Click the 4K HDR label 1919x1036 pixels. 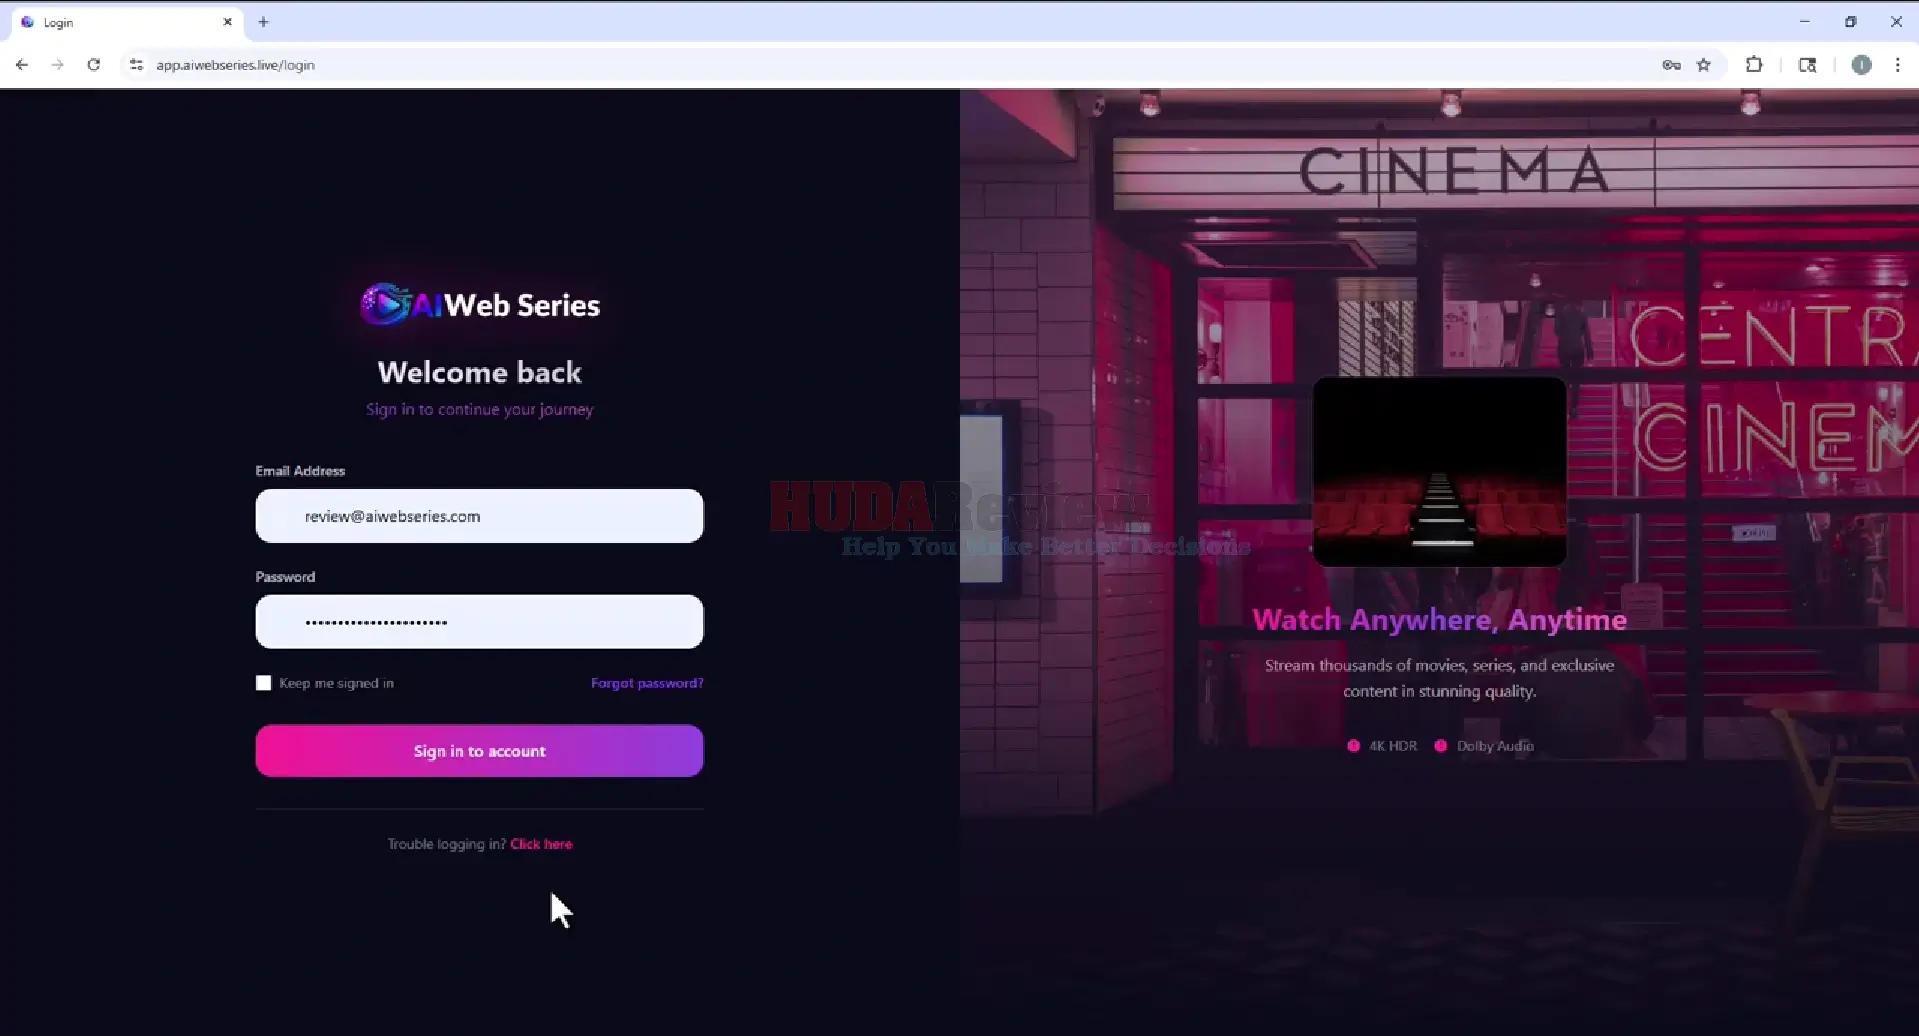(1392, 746)
